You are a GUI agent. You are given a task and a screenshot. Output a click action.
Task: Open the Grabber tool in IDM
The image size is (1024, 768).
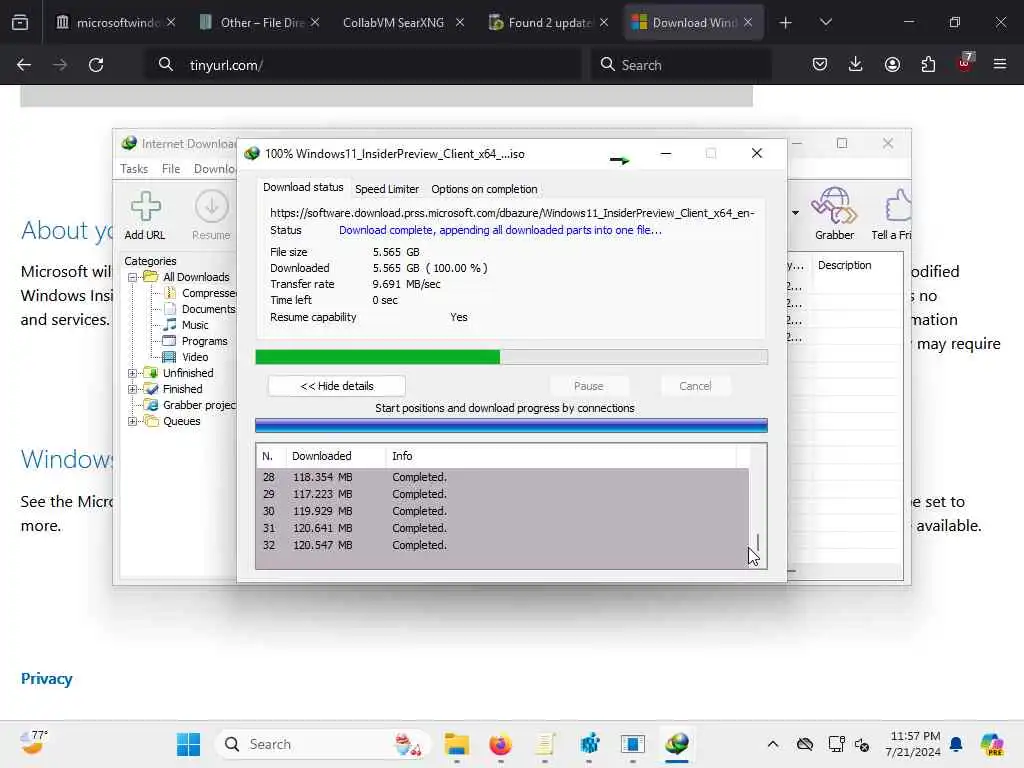tap(834, 206)
